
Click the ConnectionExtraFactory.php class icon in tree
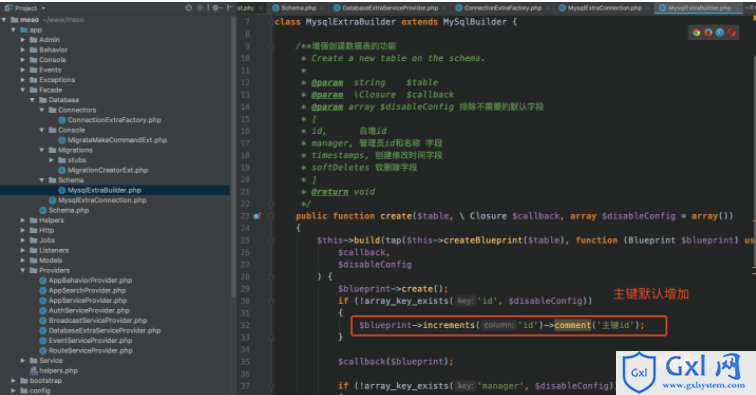click(x=62, y=120)
